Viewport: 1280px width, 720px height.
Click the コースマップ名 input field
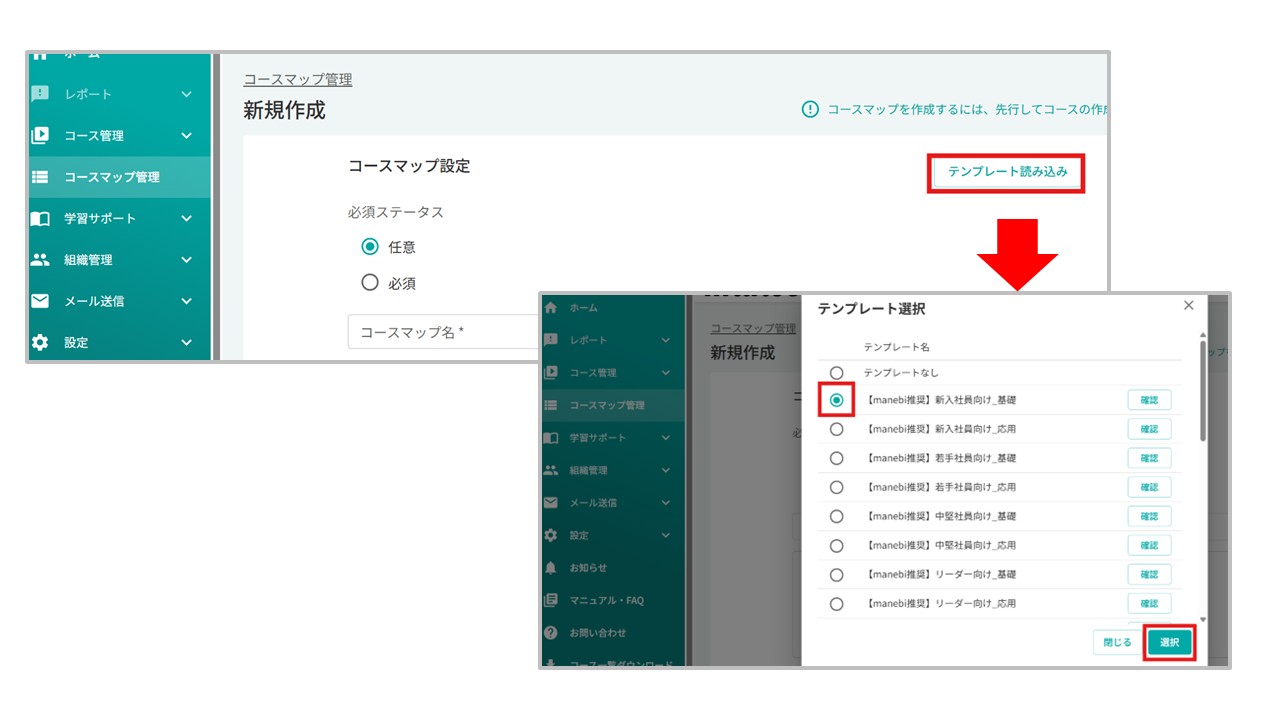pos(445,332)
